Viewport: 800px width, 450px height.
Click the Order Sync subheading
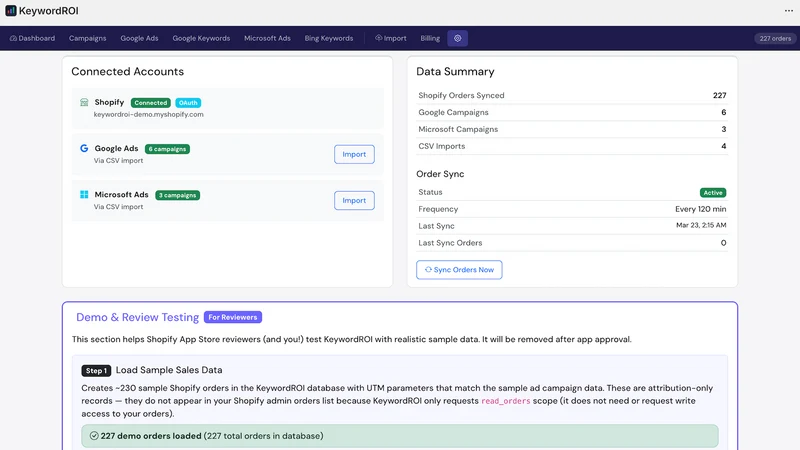pyautogui.click(x=440, y=174)
